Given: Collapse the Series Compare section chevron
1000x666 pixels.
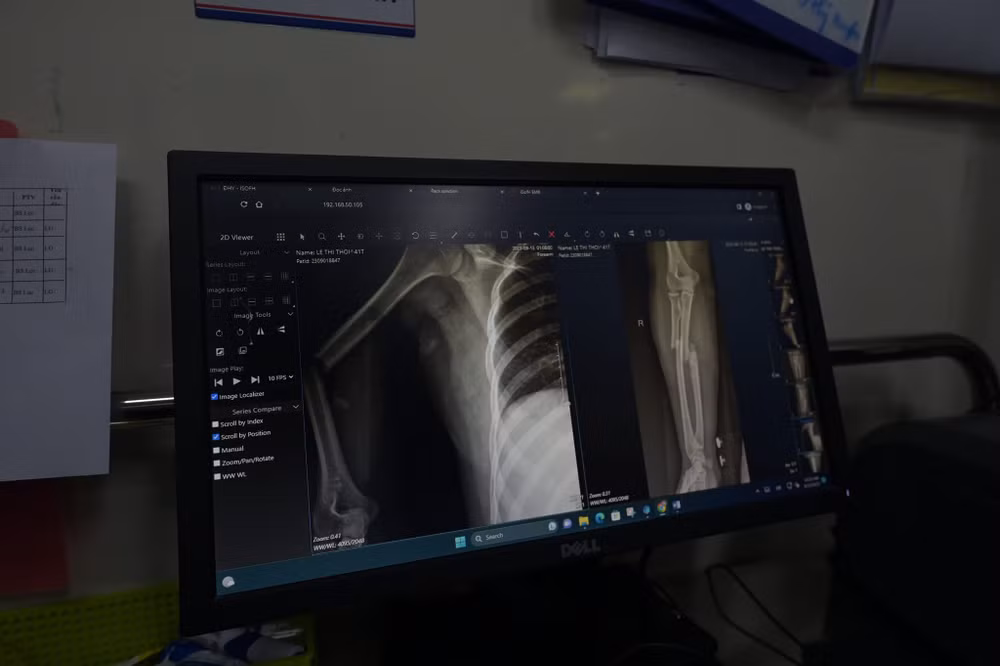Looking at the screenshot, I should pyautogui.click(x=295, y=406).
